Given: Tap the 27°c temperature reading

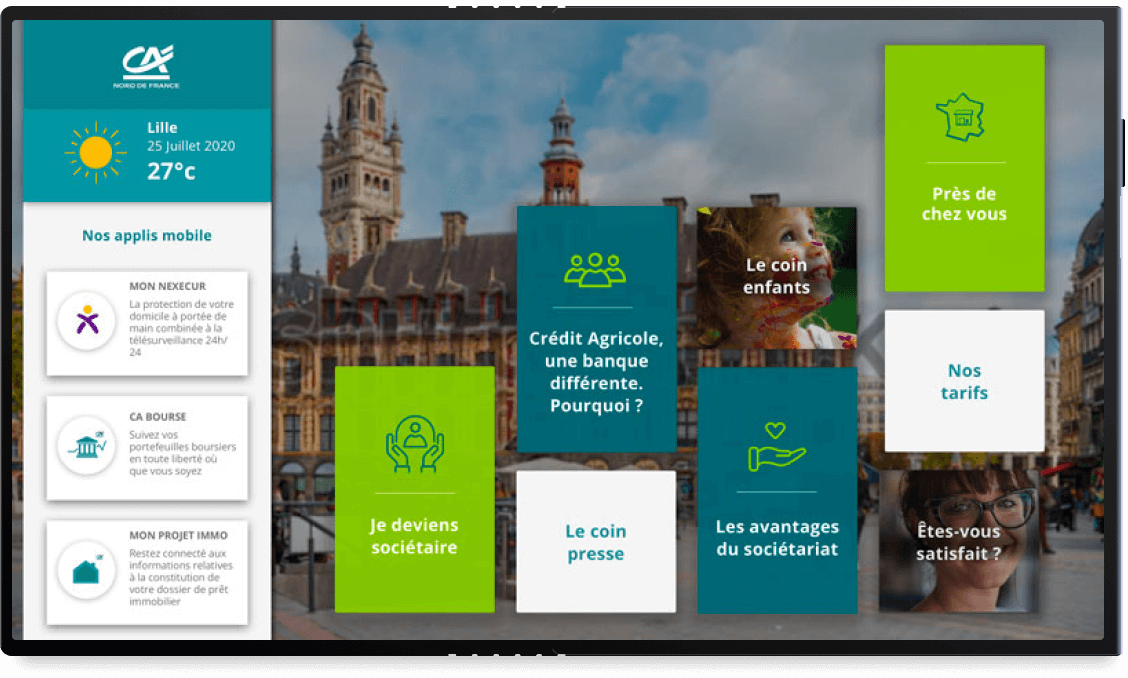Looking at the screenshot, I should pos(171,171).
